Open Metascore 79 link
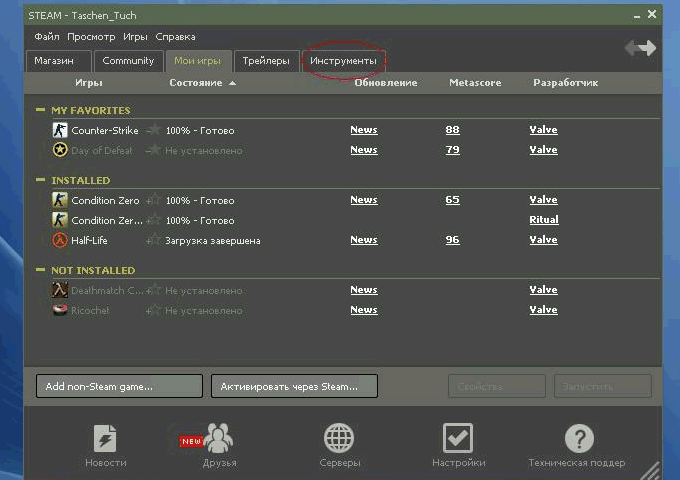 pos(452,150)
